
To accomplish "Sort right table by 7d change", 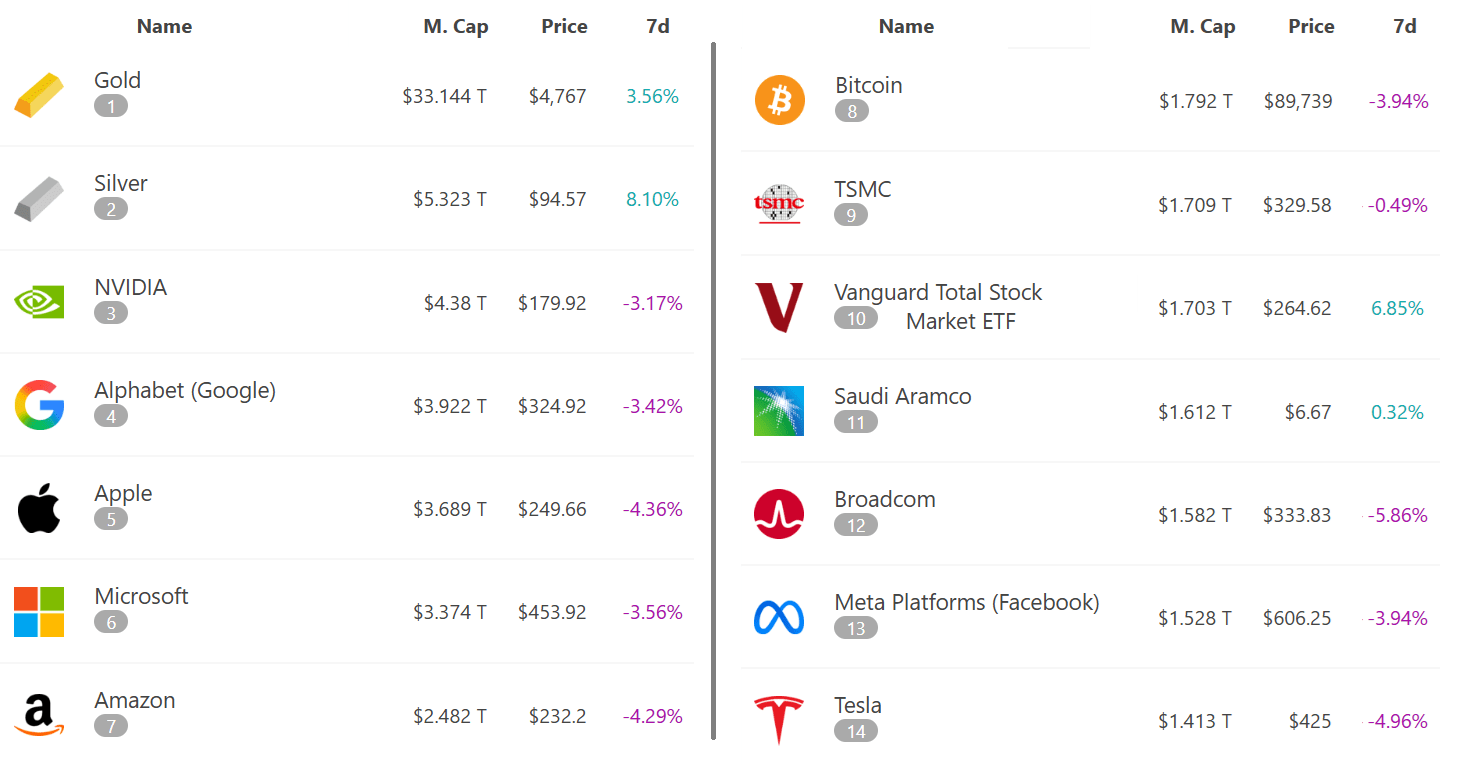I will click(1404, 27).
